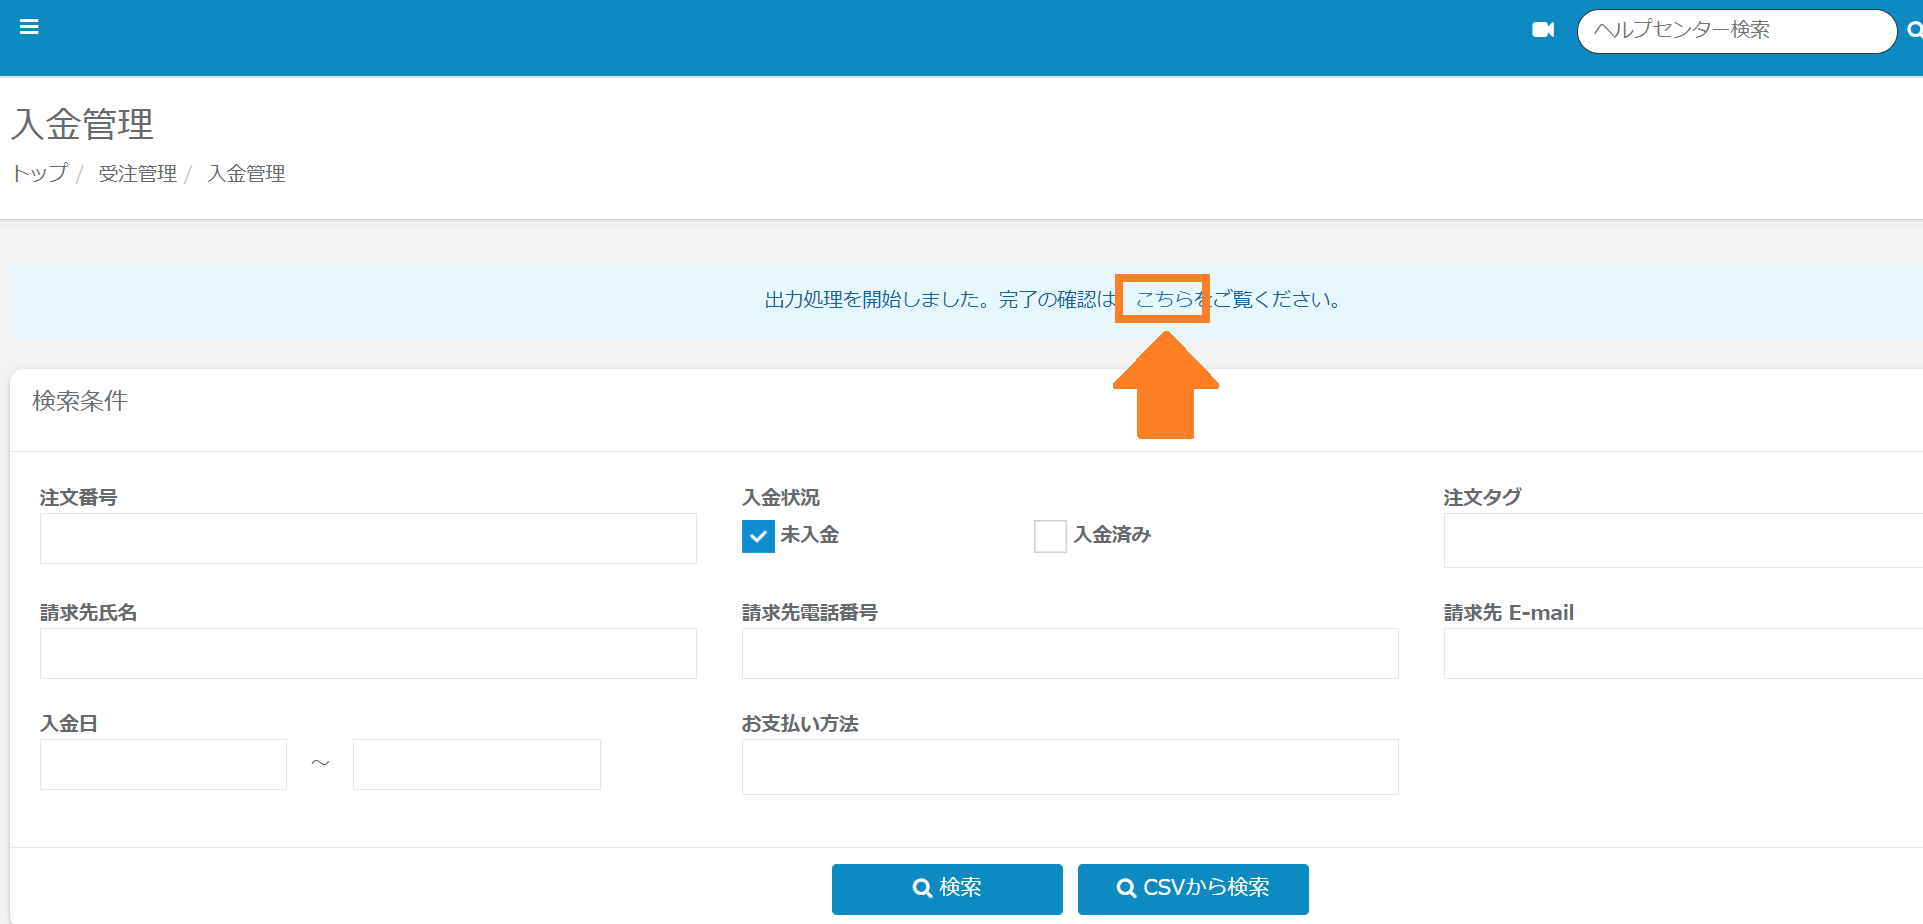Open the 注文タグ selection field
Viewport: 1923px width, 924px height.
(x=1682, y=541)
